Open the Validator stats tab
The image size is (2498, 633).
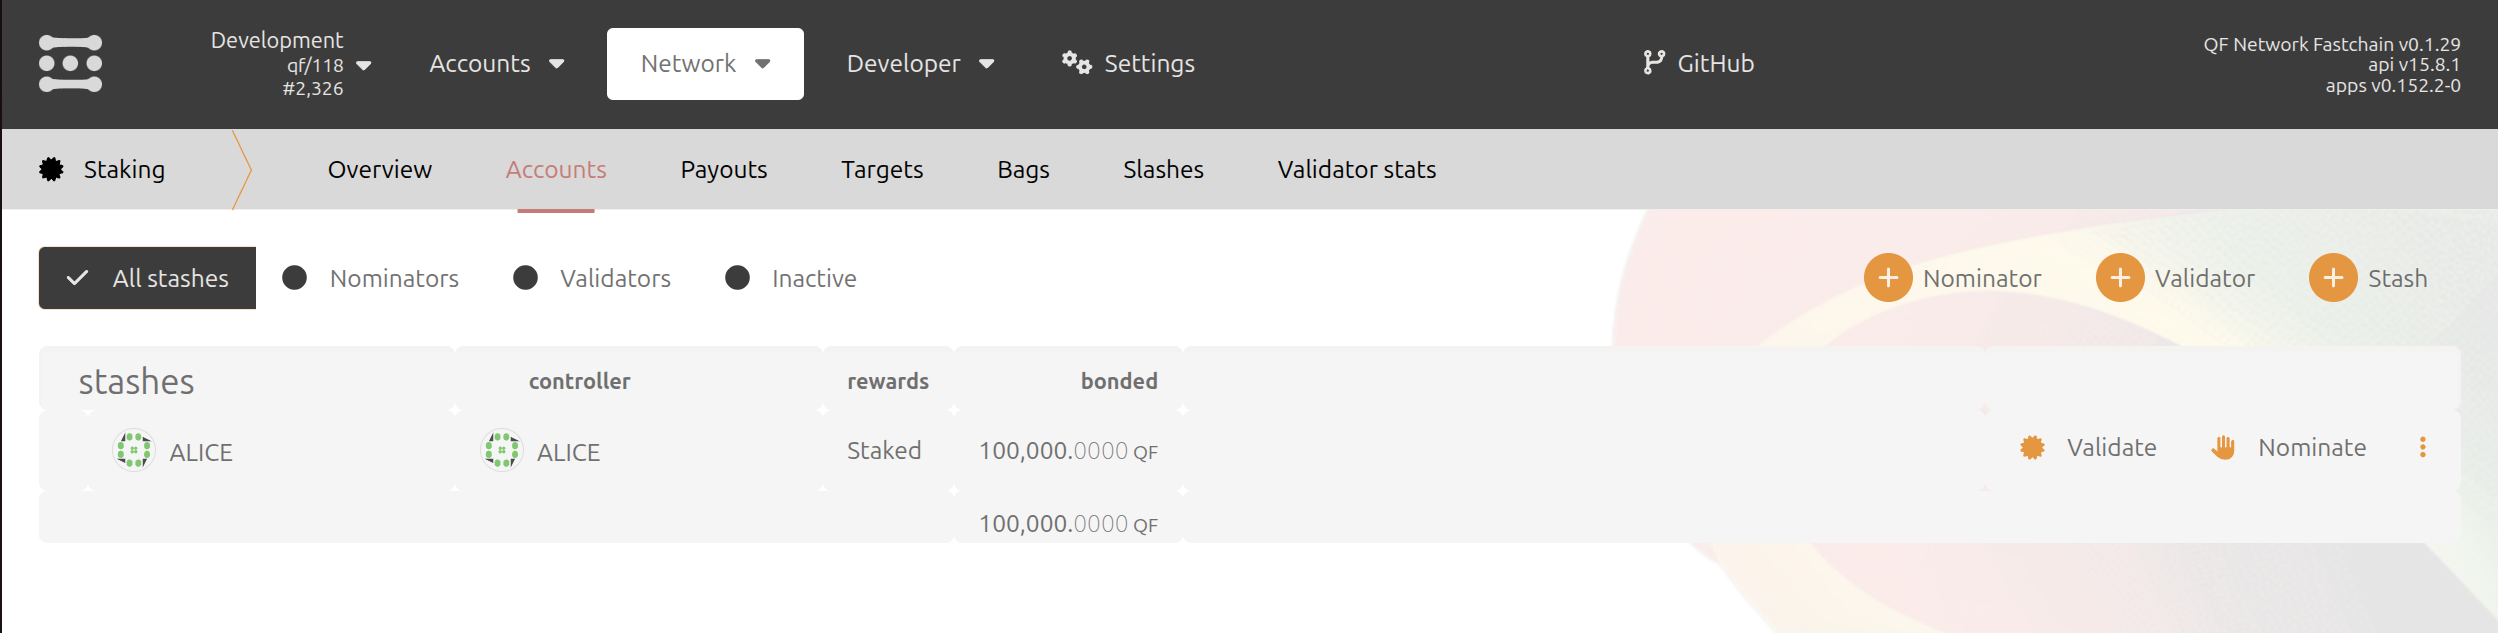(x=1355, y=168)
